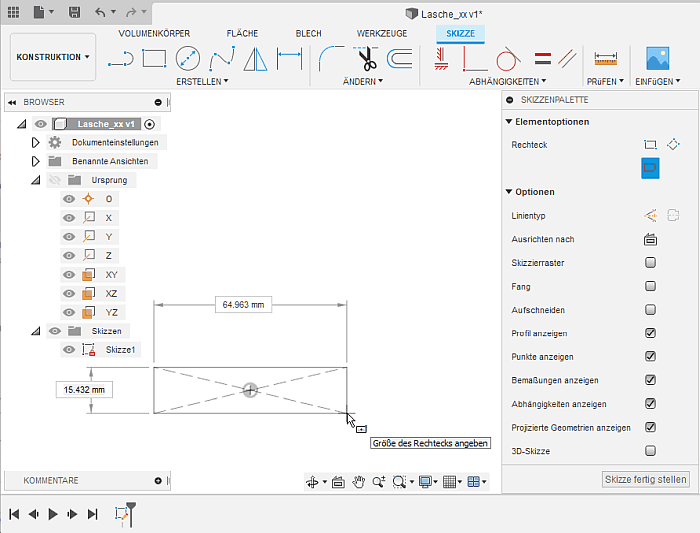Enable the 3D-Skizze checkbox
The image size is (700, 533).
pos(650,451)
